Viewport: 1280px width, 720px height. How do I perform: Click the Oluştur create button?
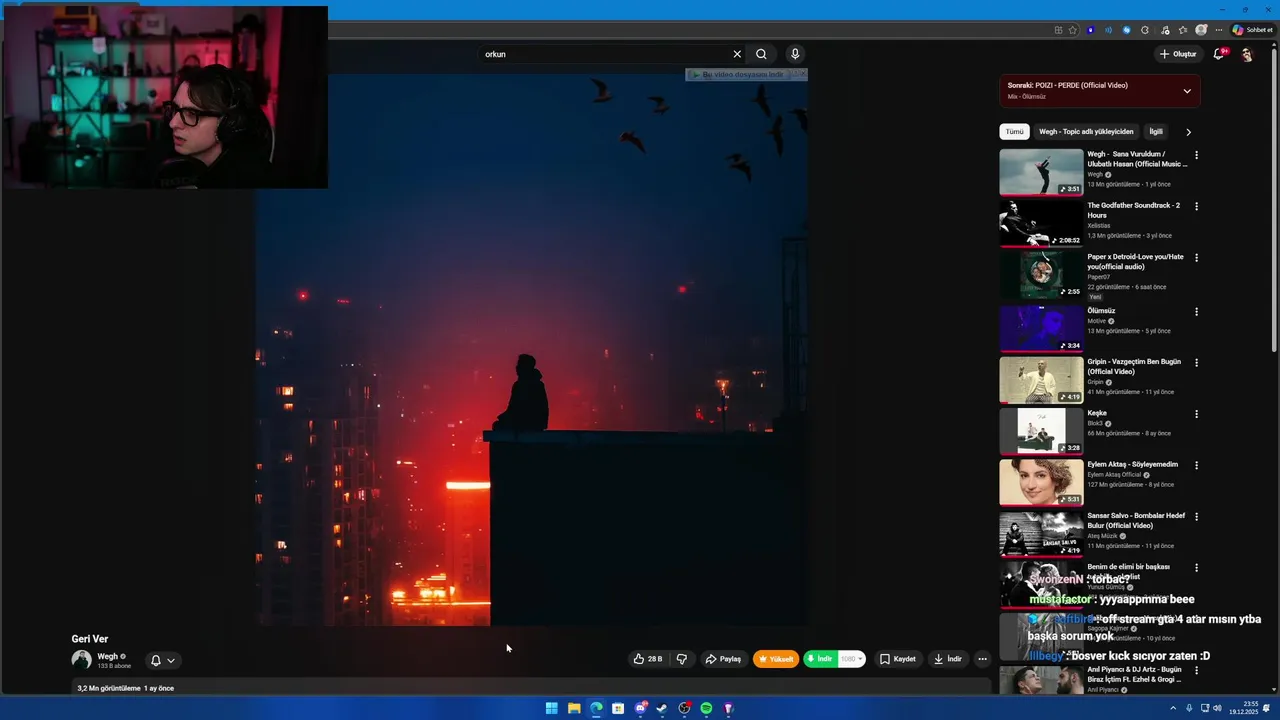(1178, 54)
